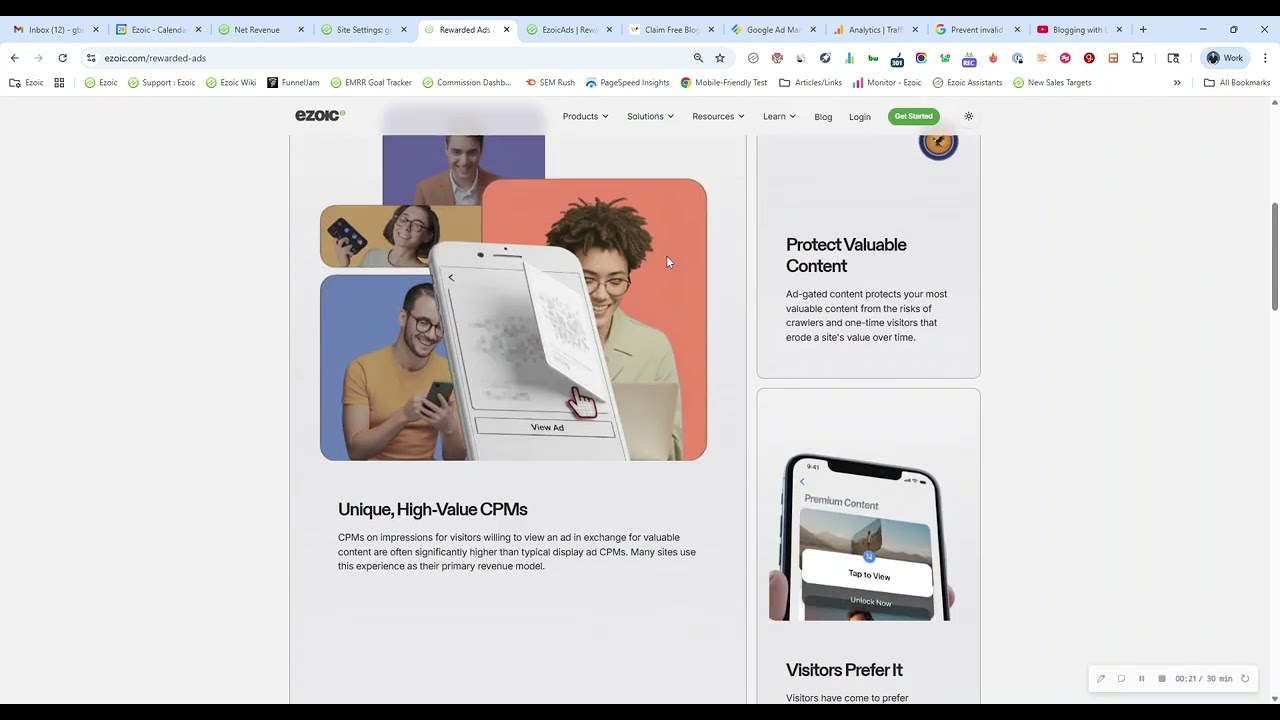Open site information icon in address bar
The width and height of the screenshot is (1280, 720).
(91, 58)
